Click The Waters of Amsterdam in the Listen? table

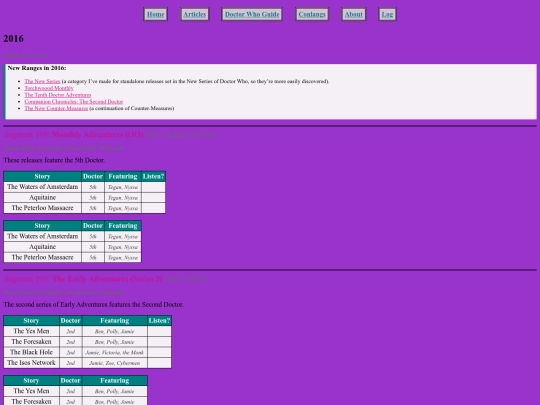pyautogui.click(x=43, y=187)
